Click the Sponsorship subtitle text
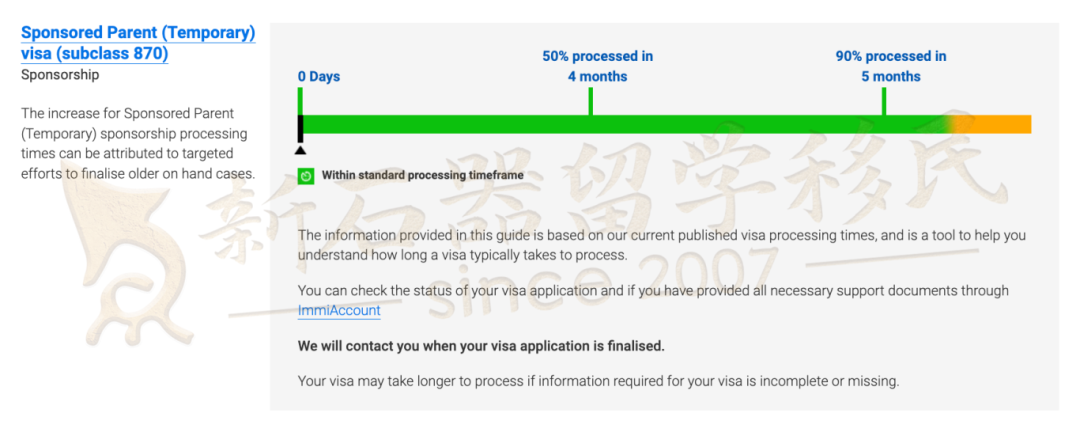Viewport: 1080px width, 432px height. tap(60, 75)
